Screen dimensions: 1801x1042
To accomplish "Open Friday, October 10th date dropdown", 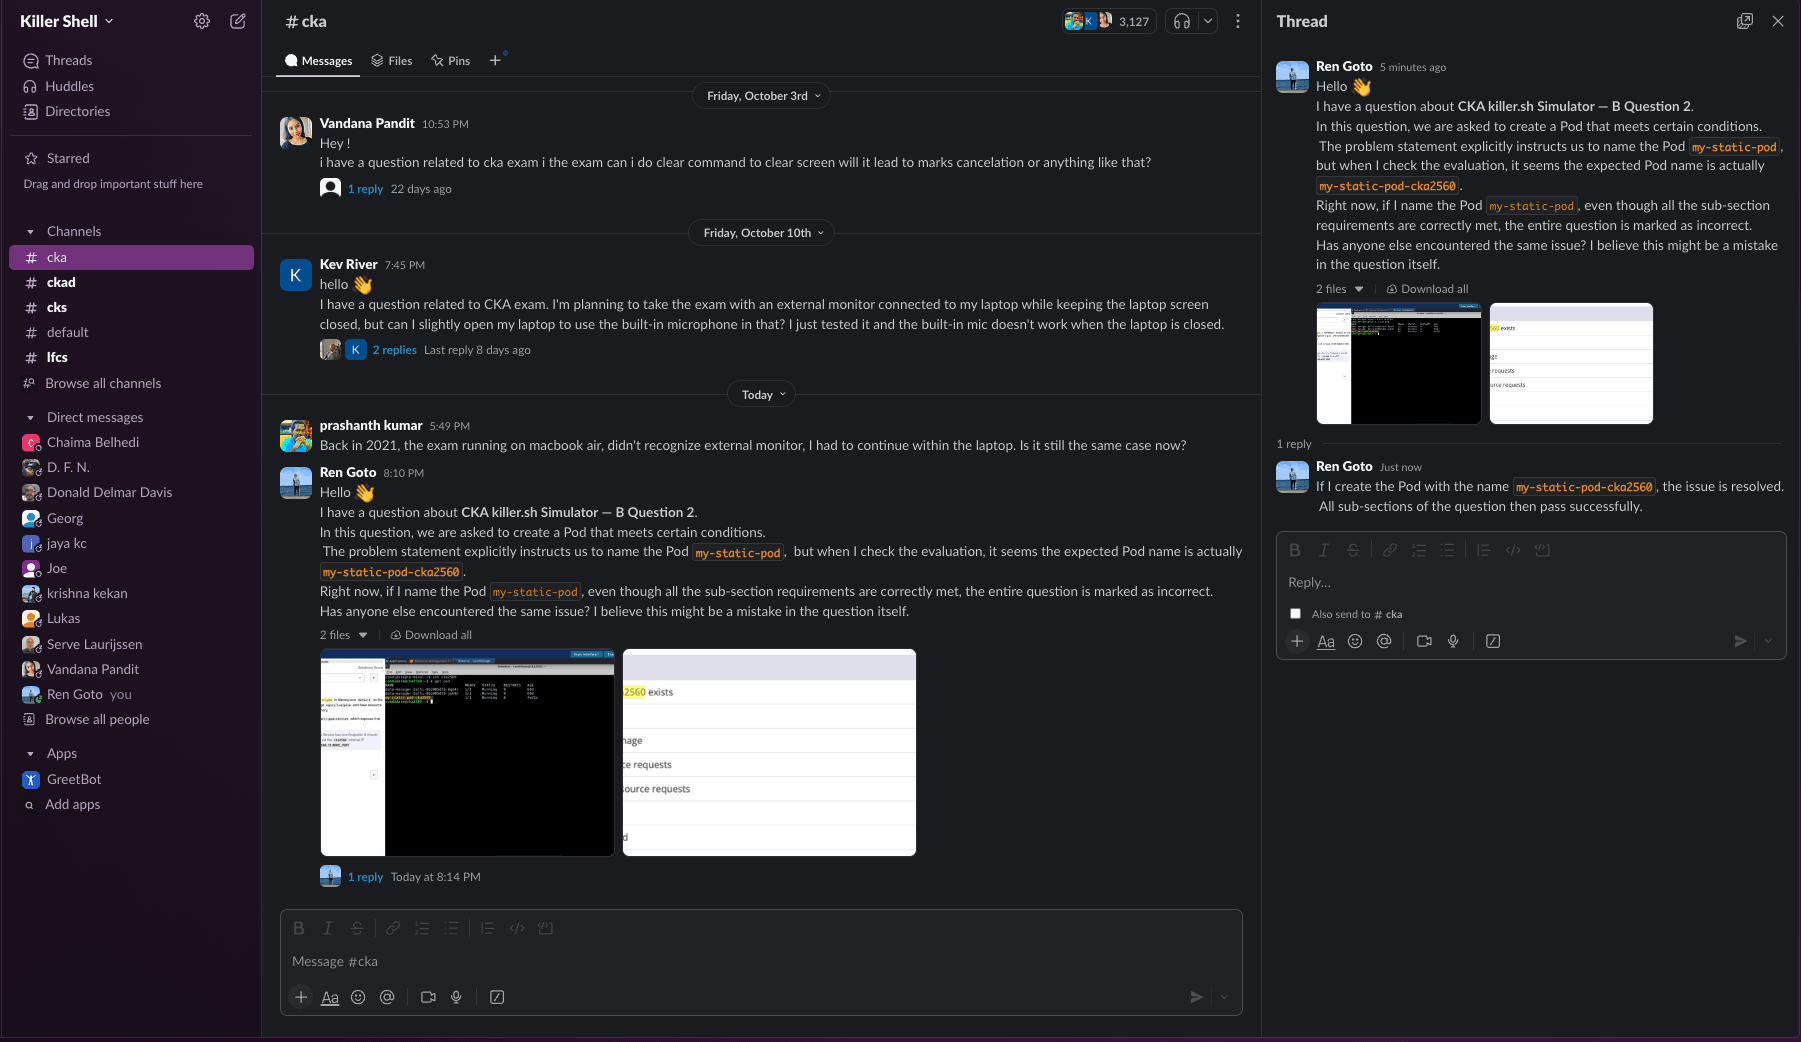I will click(x=762, y=233).
